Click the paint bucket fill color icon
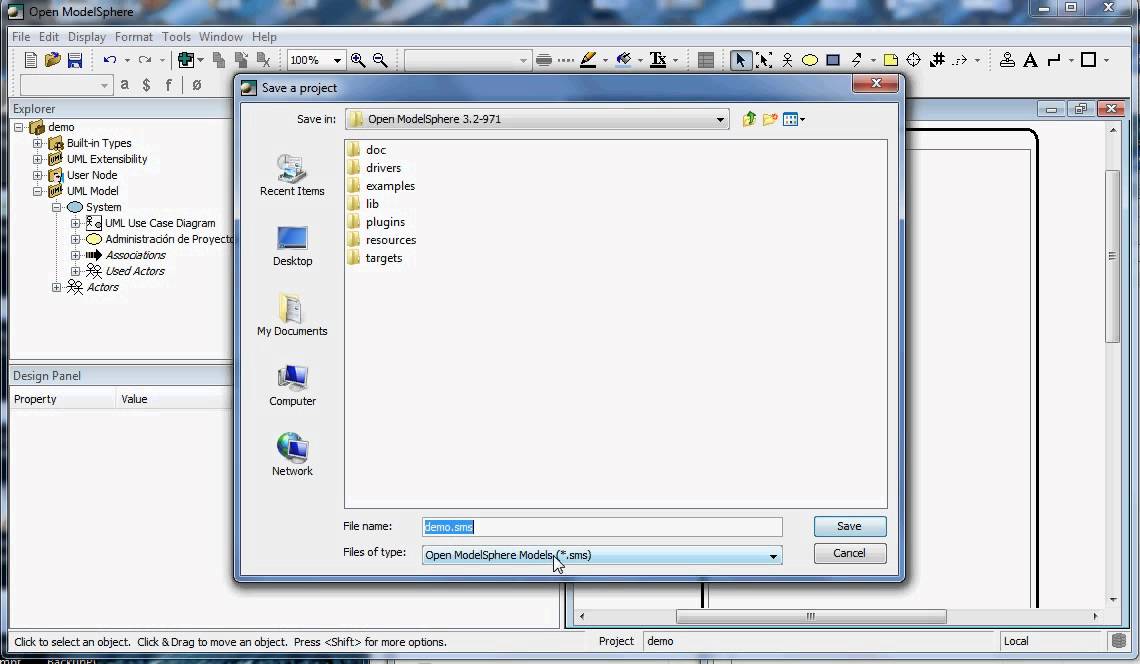Viewport: 1140px width, 664px height. pyautogui.click(x=623, y=60)
